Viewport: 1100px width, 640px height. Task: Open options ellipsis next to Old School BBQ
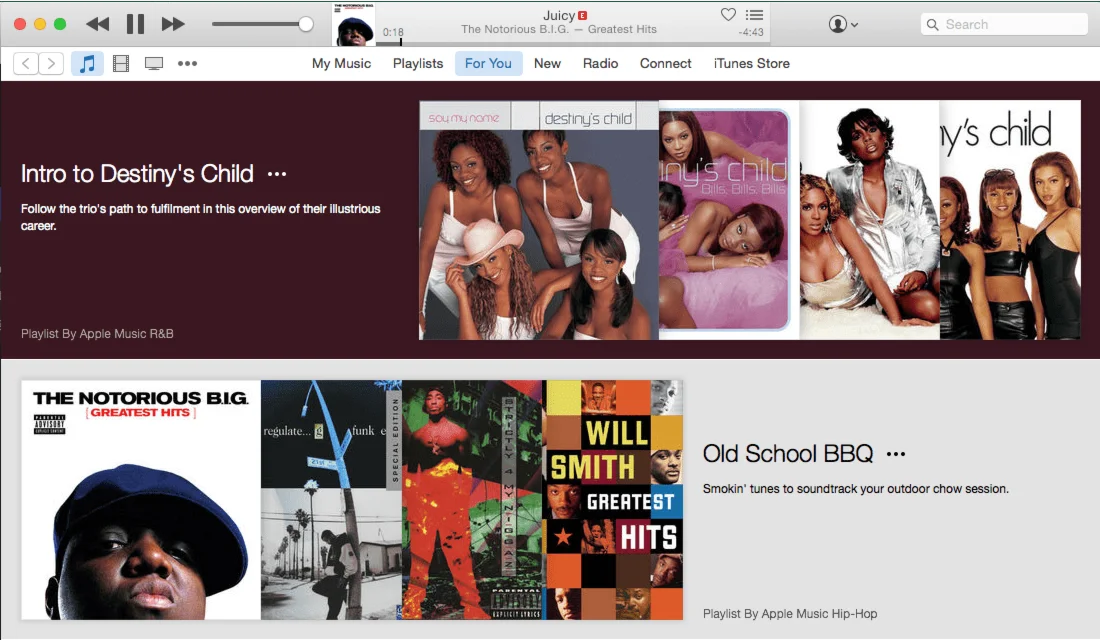click(x=896, y=454)
